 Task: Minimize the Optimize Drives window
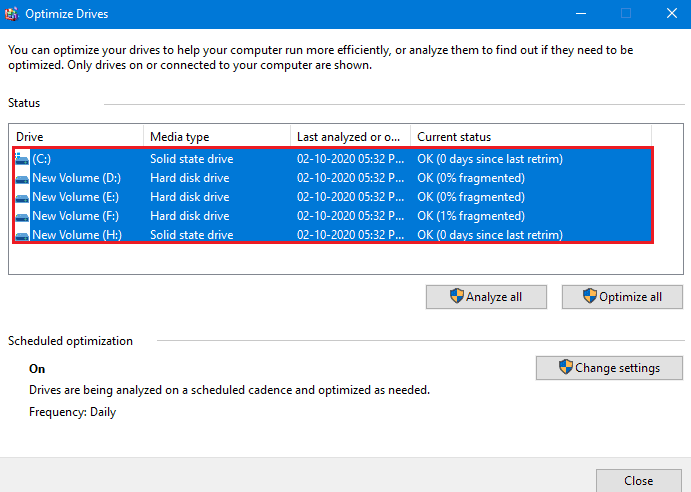click(581, 14)
